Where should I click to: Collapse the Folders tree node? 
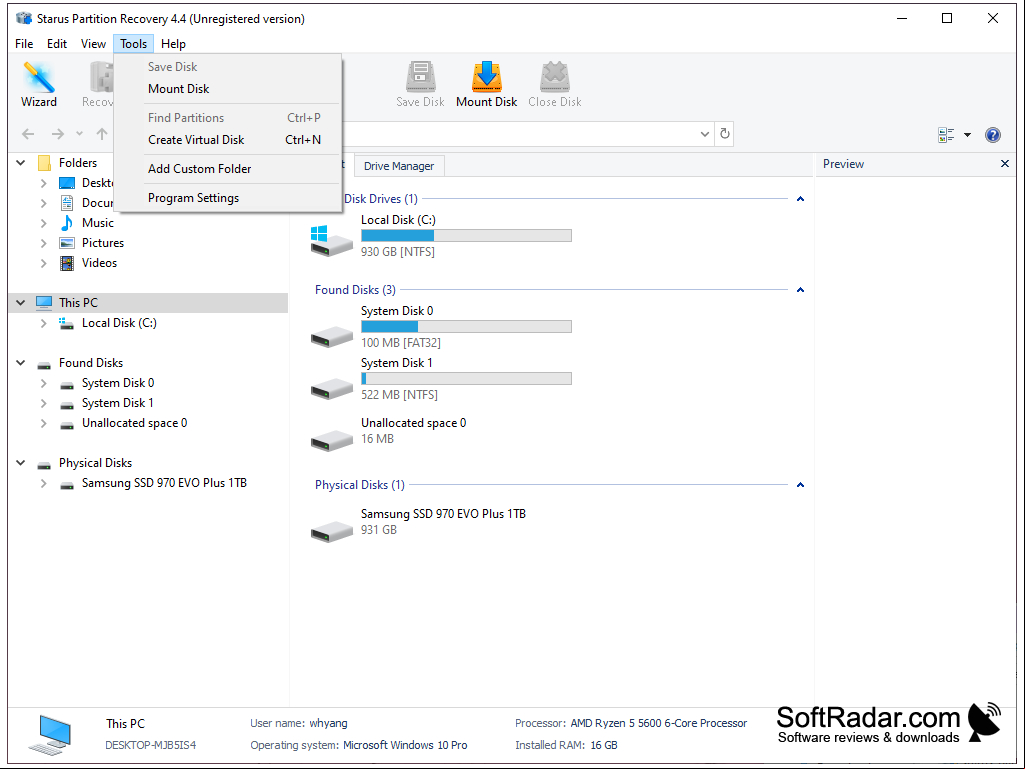21,163
